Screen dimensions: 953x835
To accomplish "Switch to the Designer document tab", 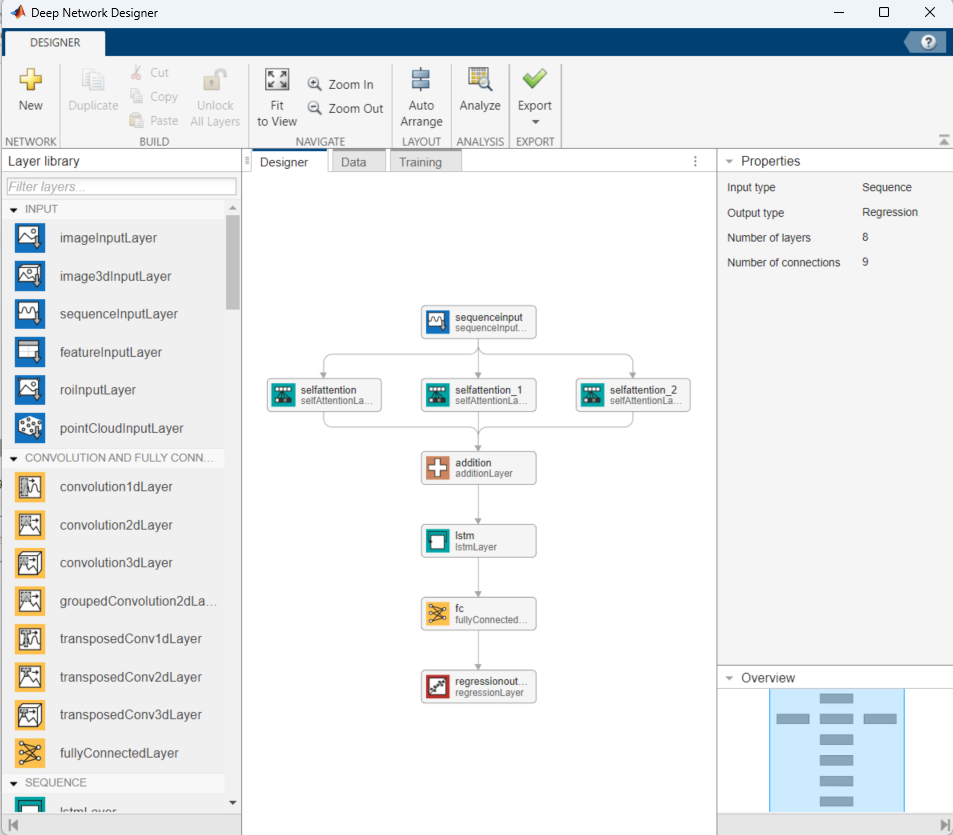I will (x=284, y=162).
